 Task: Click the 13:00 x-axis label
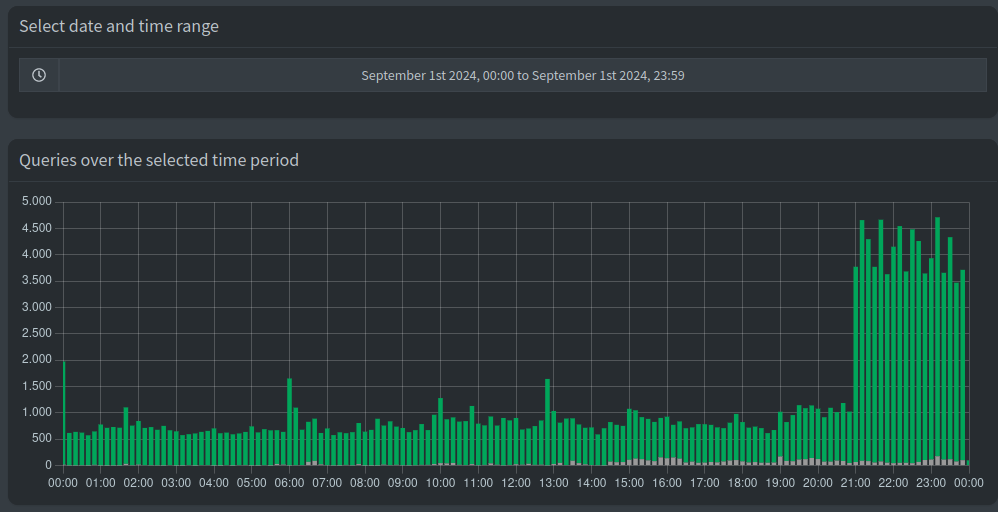point(554,483)
